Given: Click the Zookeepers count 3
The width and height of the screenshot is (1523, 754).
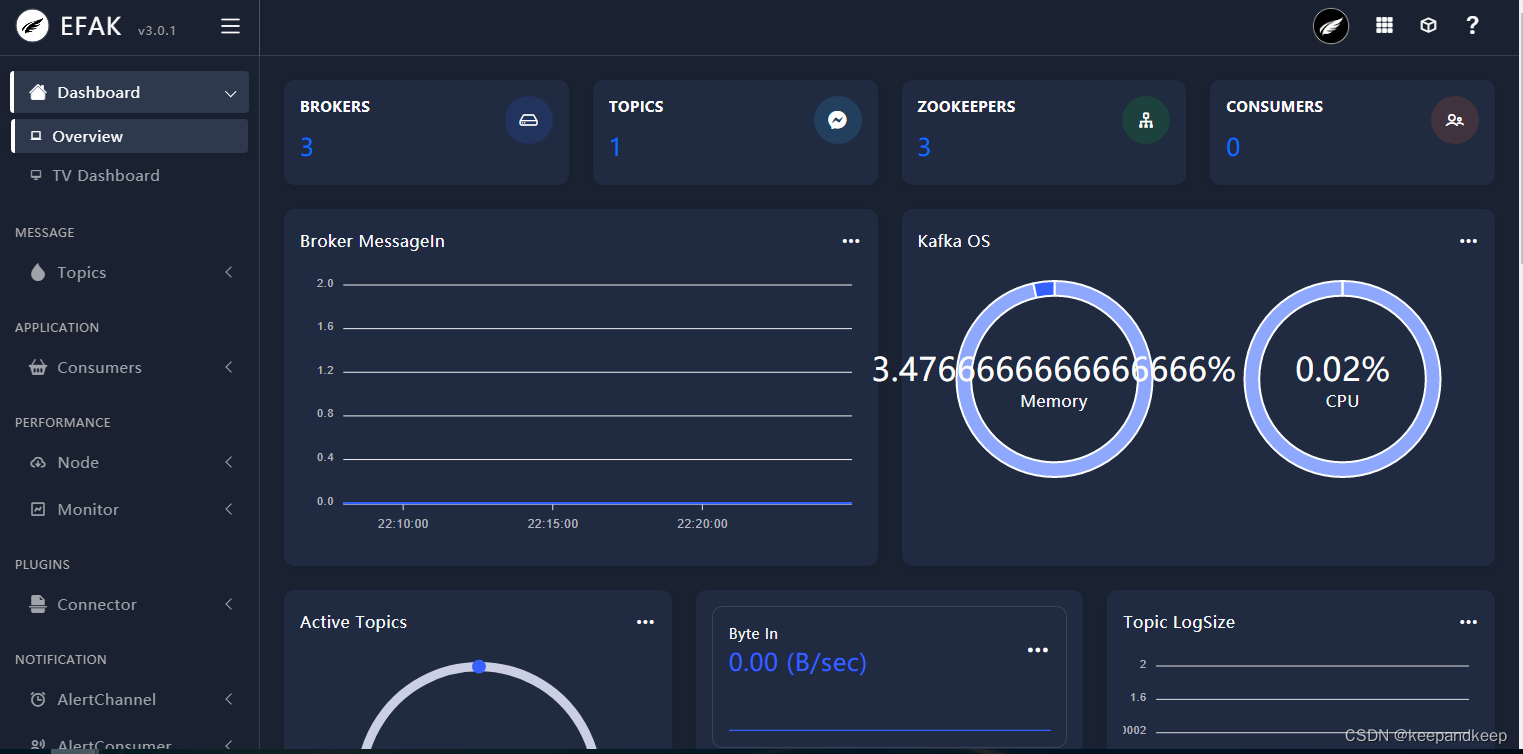Looking at the screenshot, I should tap(924, 147).
